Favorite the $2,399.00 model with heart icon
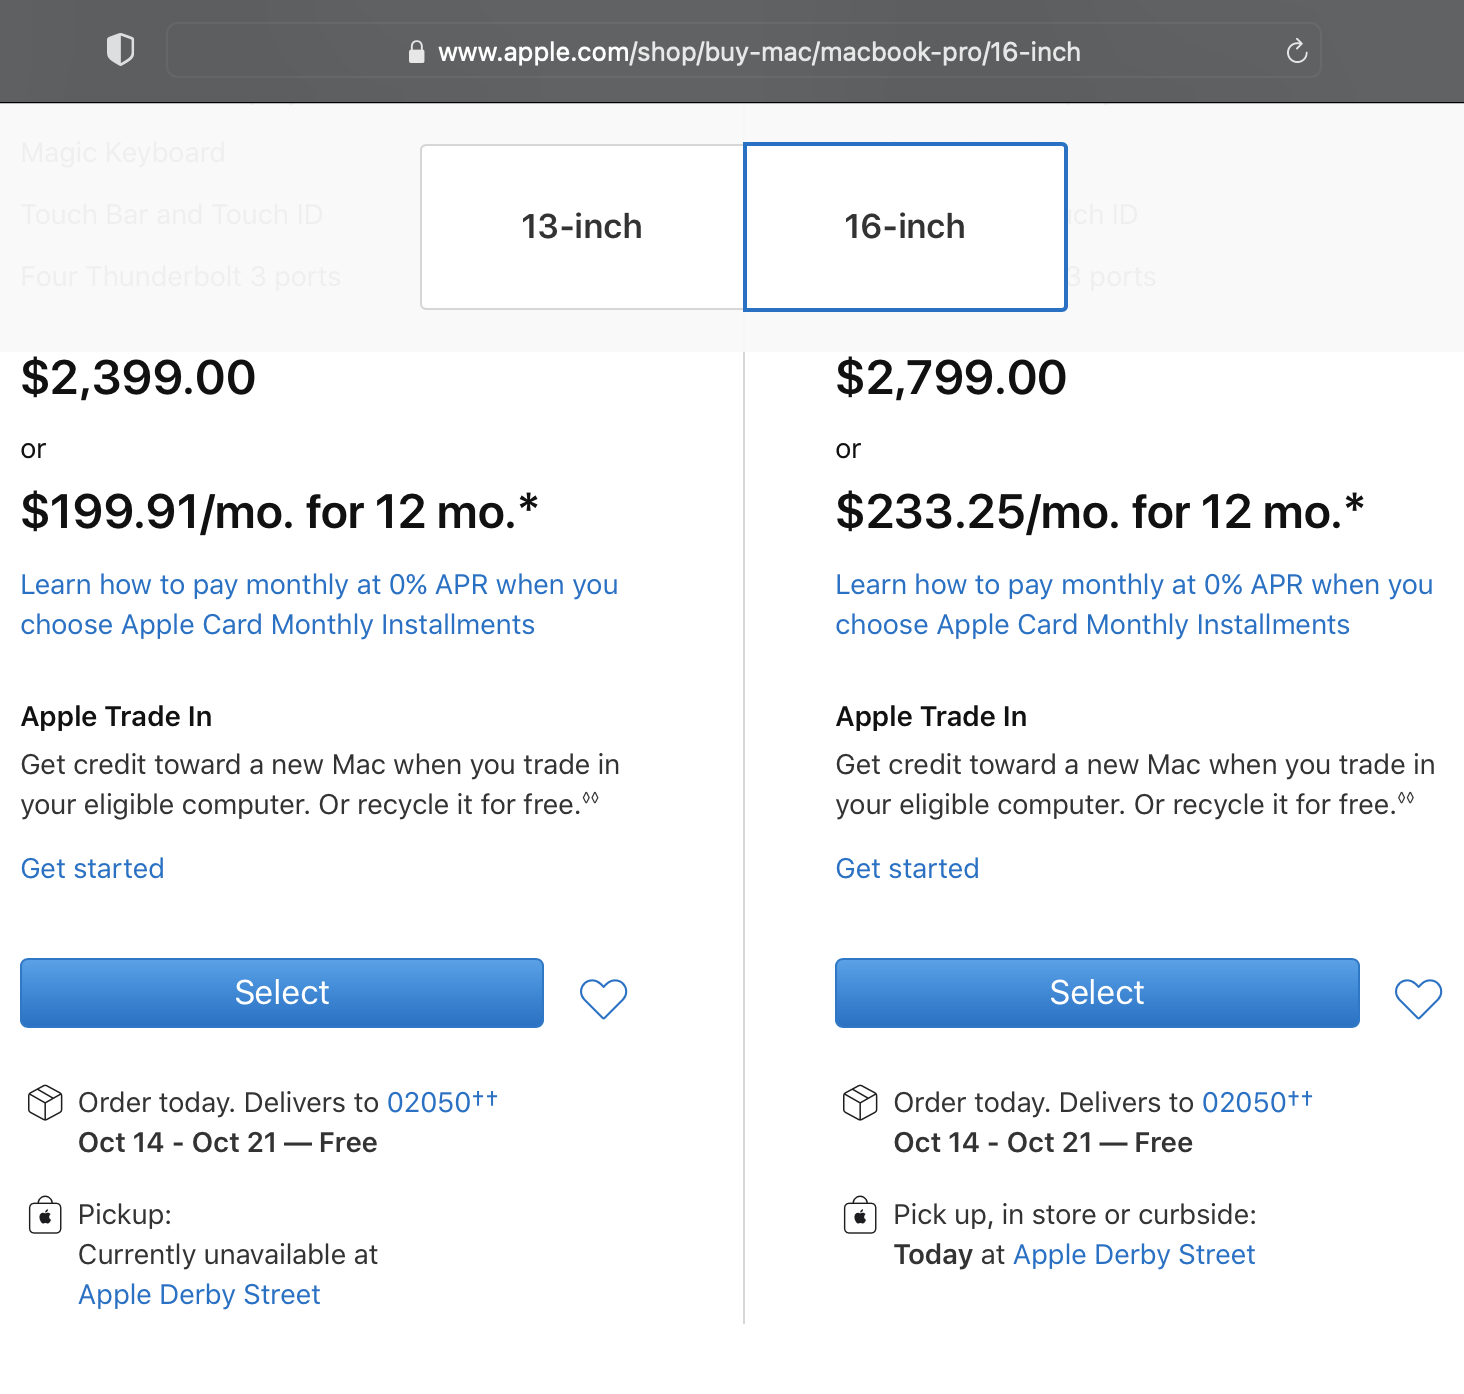The width and height of the screenshot is (1464, 1394). pyautogui.click(x=604, y=998)
